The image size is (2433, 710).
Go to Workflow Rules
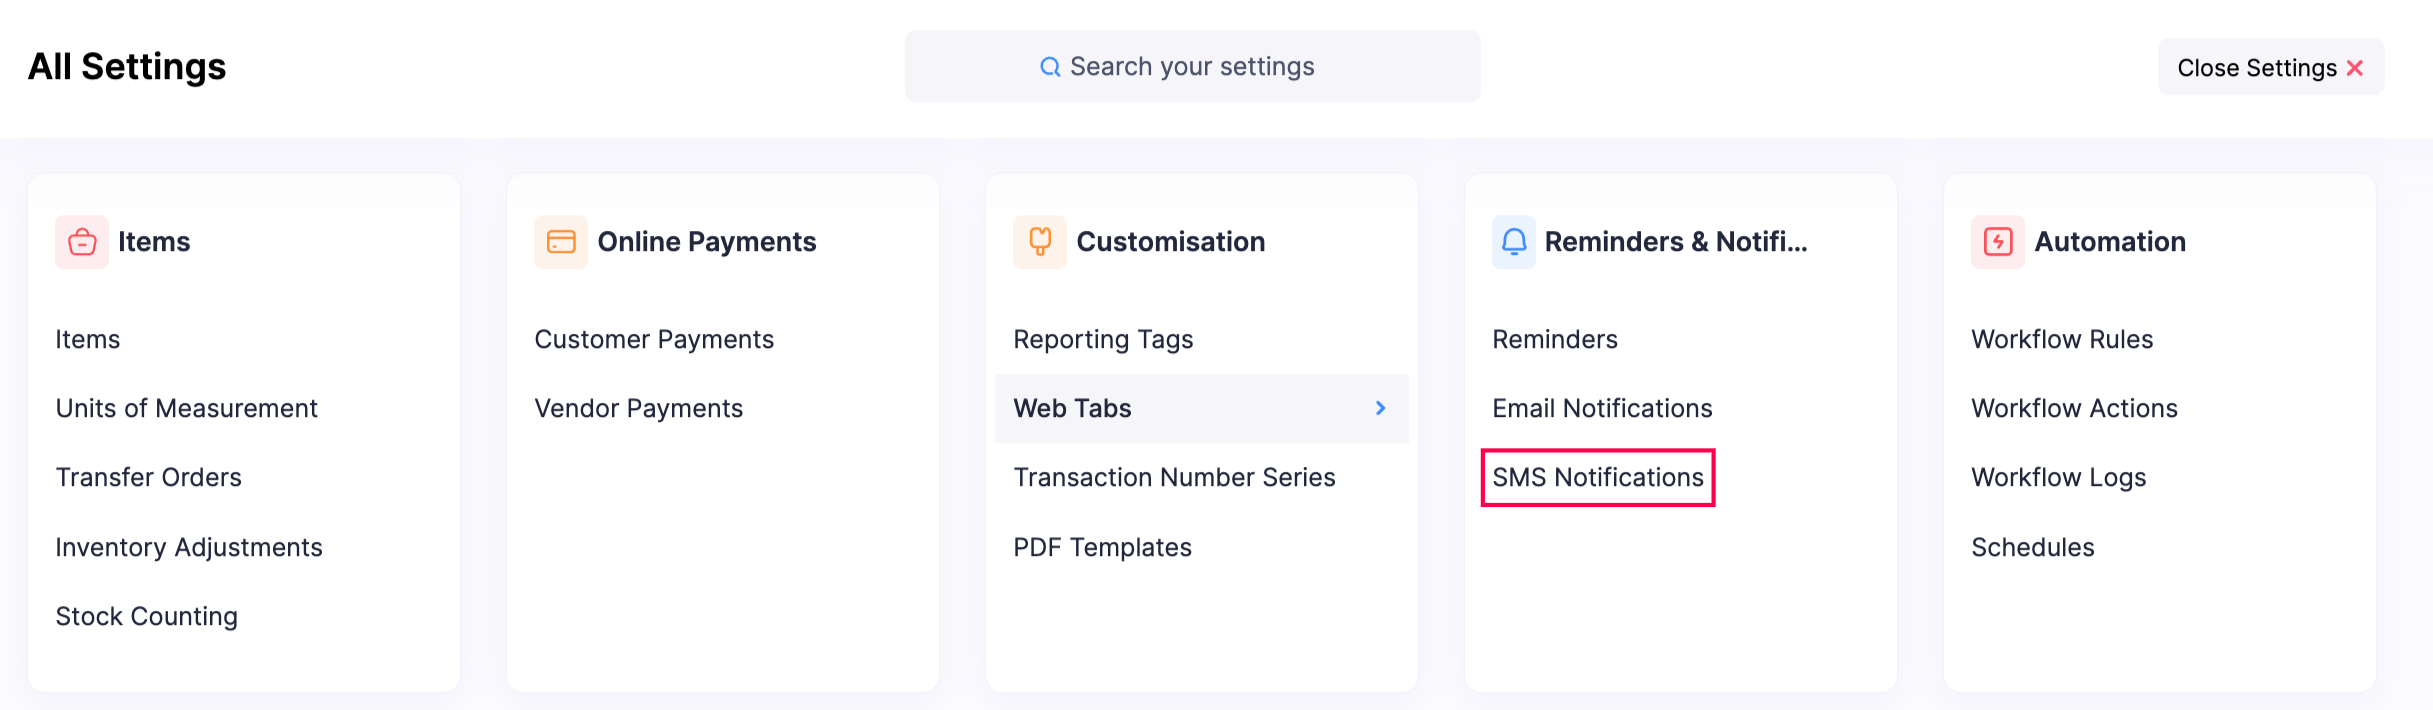tap(2061, 339)
